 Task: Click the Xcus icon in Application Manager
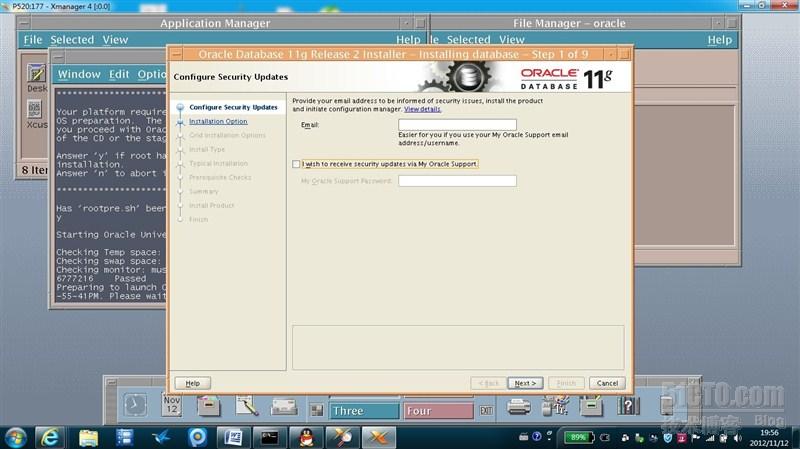[x=37, y=114]
